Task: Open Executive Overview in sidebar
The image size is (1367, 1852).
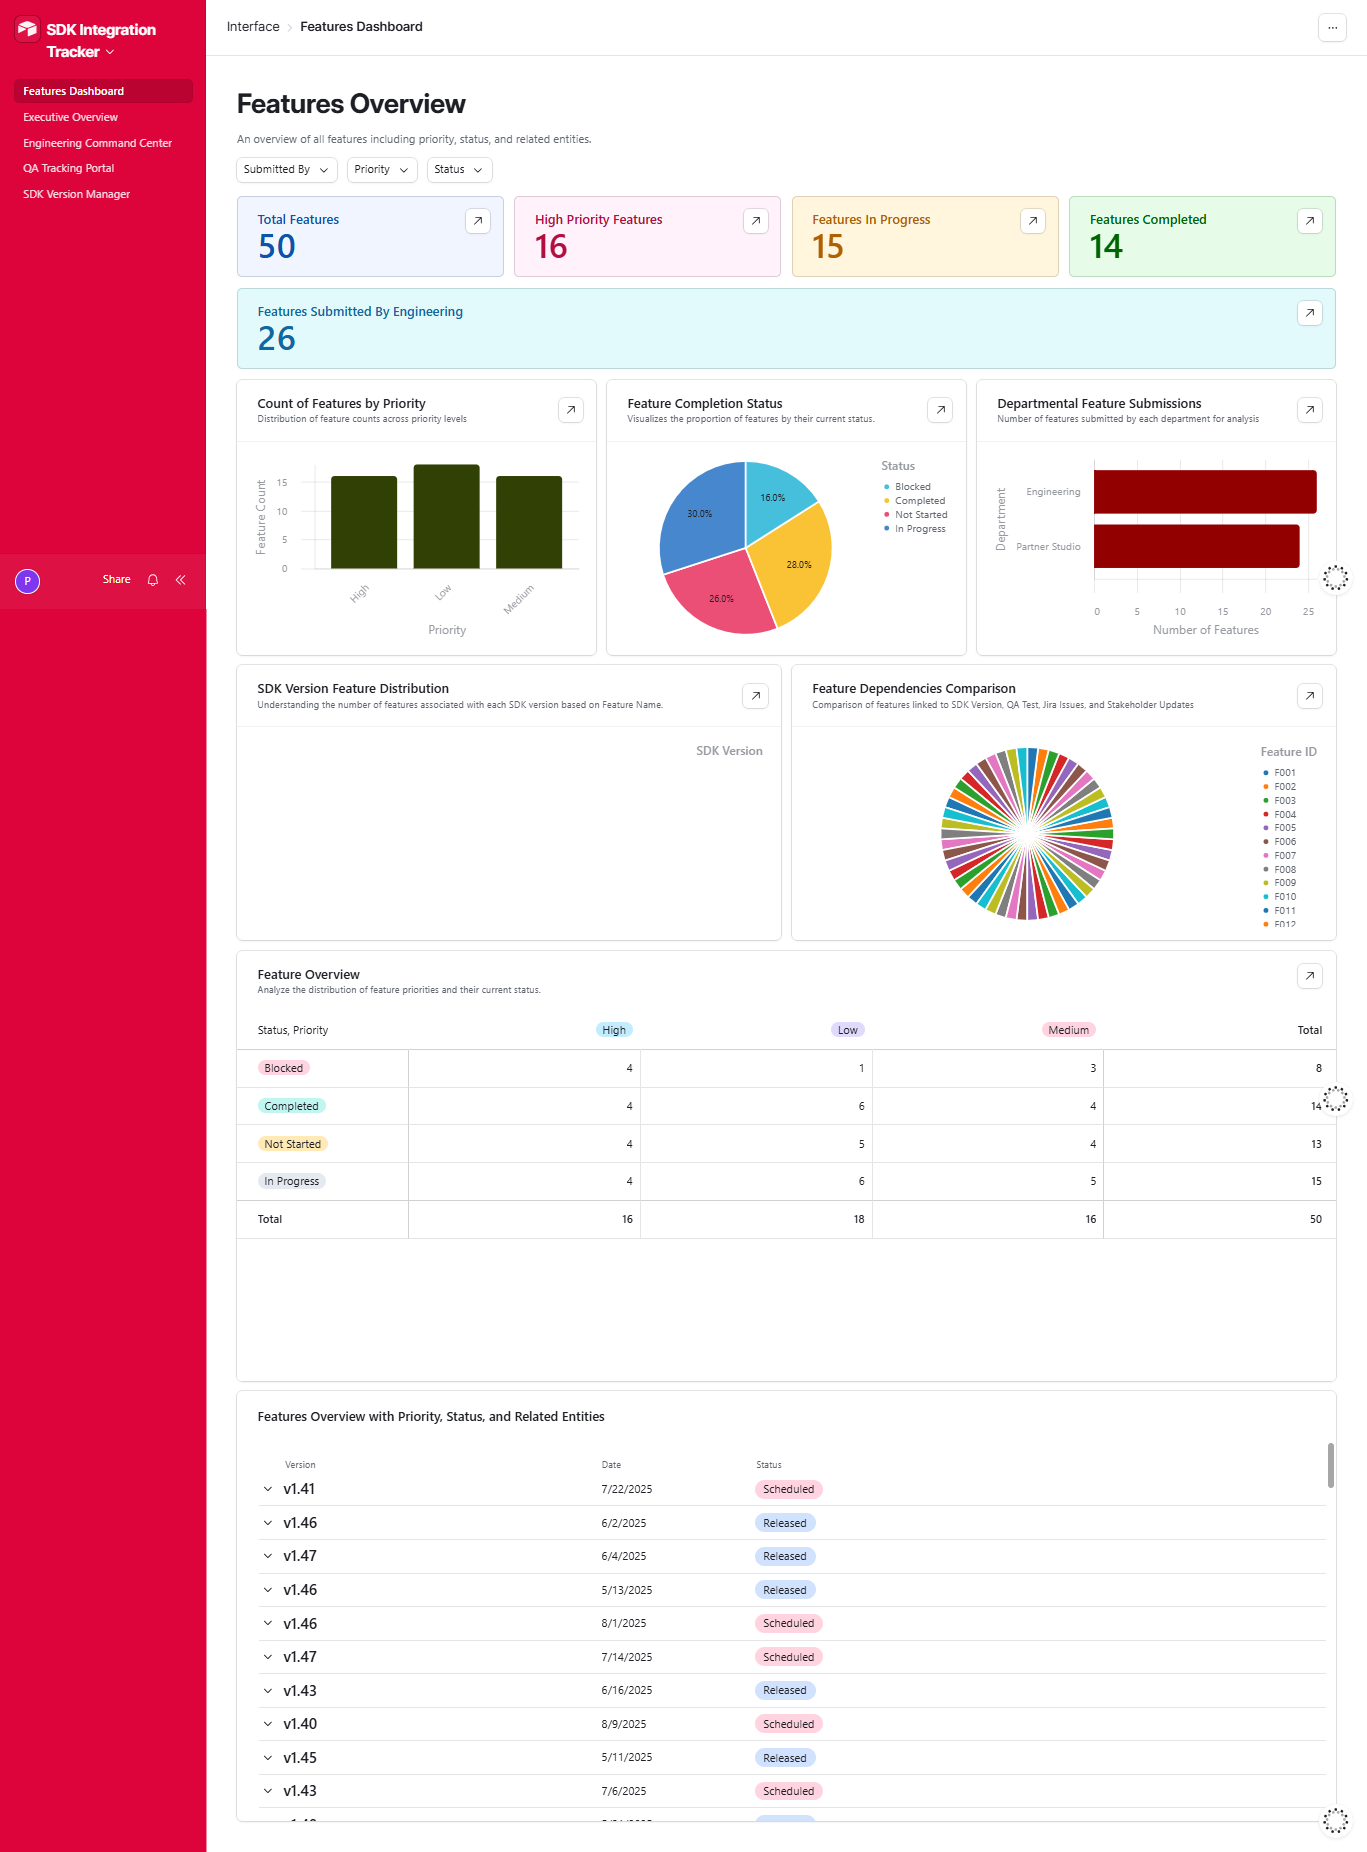Action: (70, 117)
